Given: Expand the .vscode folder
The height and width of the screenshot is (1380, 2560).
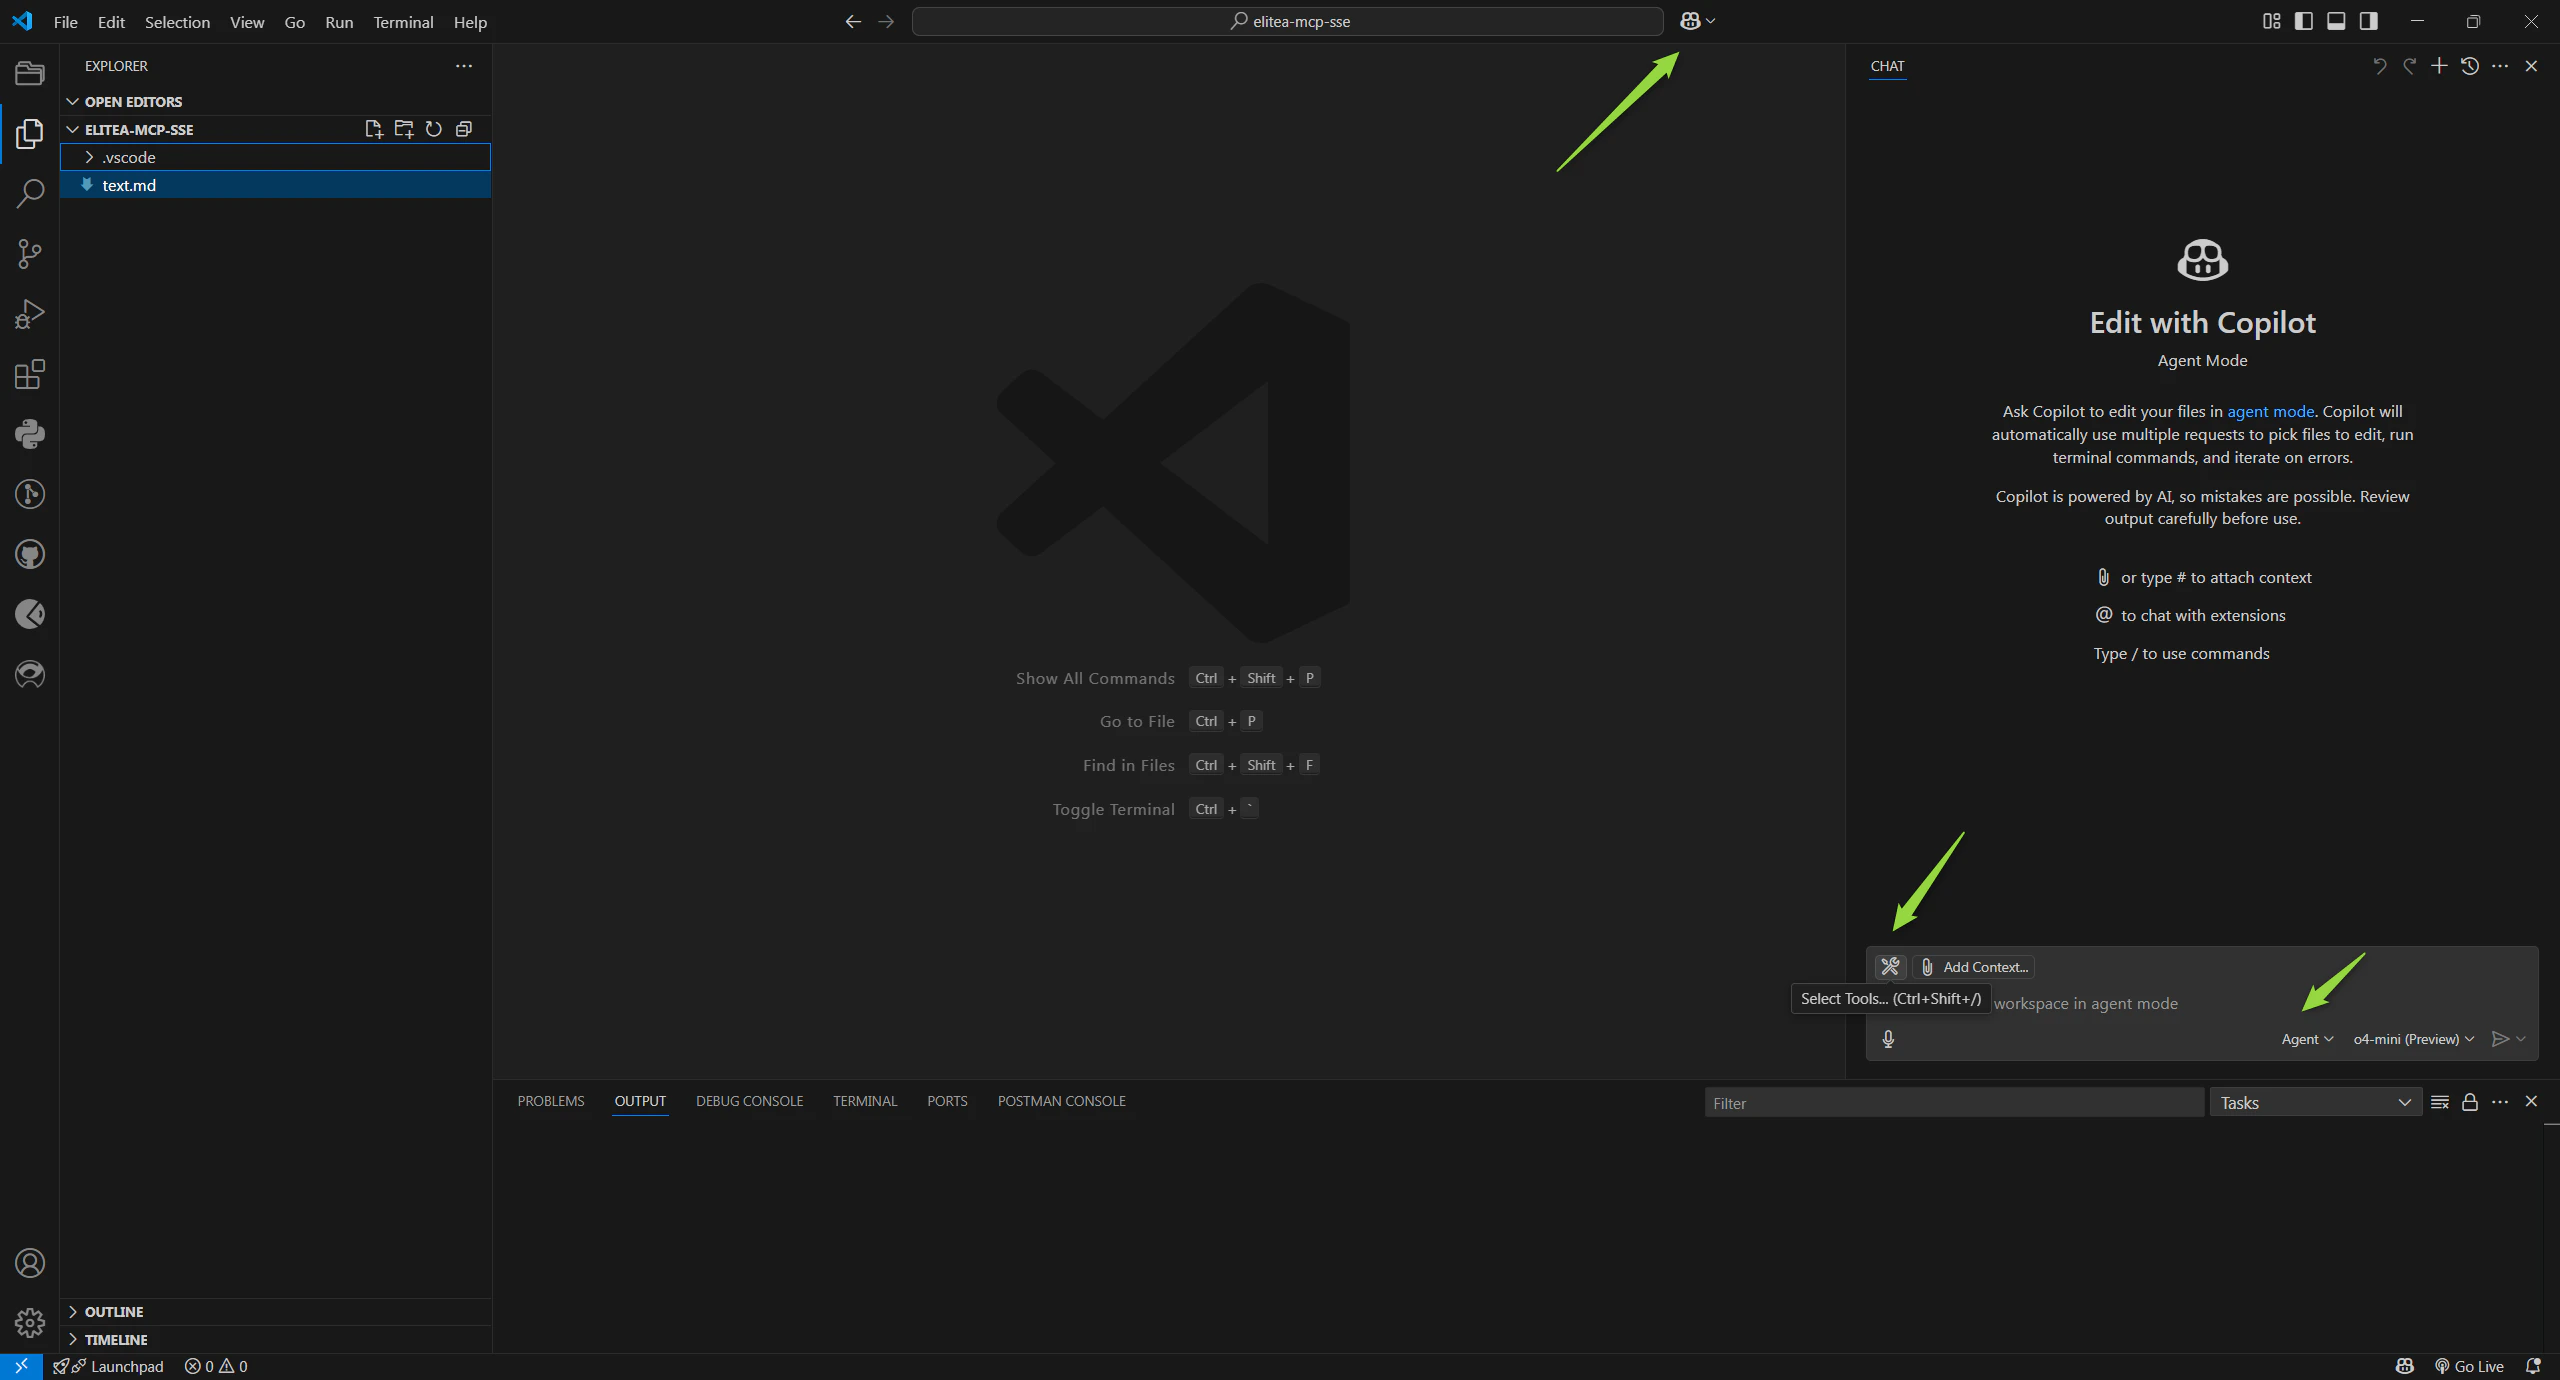Looking at the screenshot, I should click(129, 157).
